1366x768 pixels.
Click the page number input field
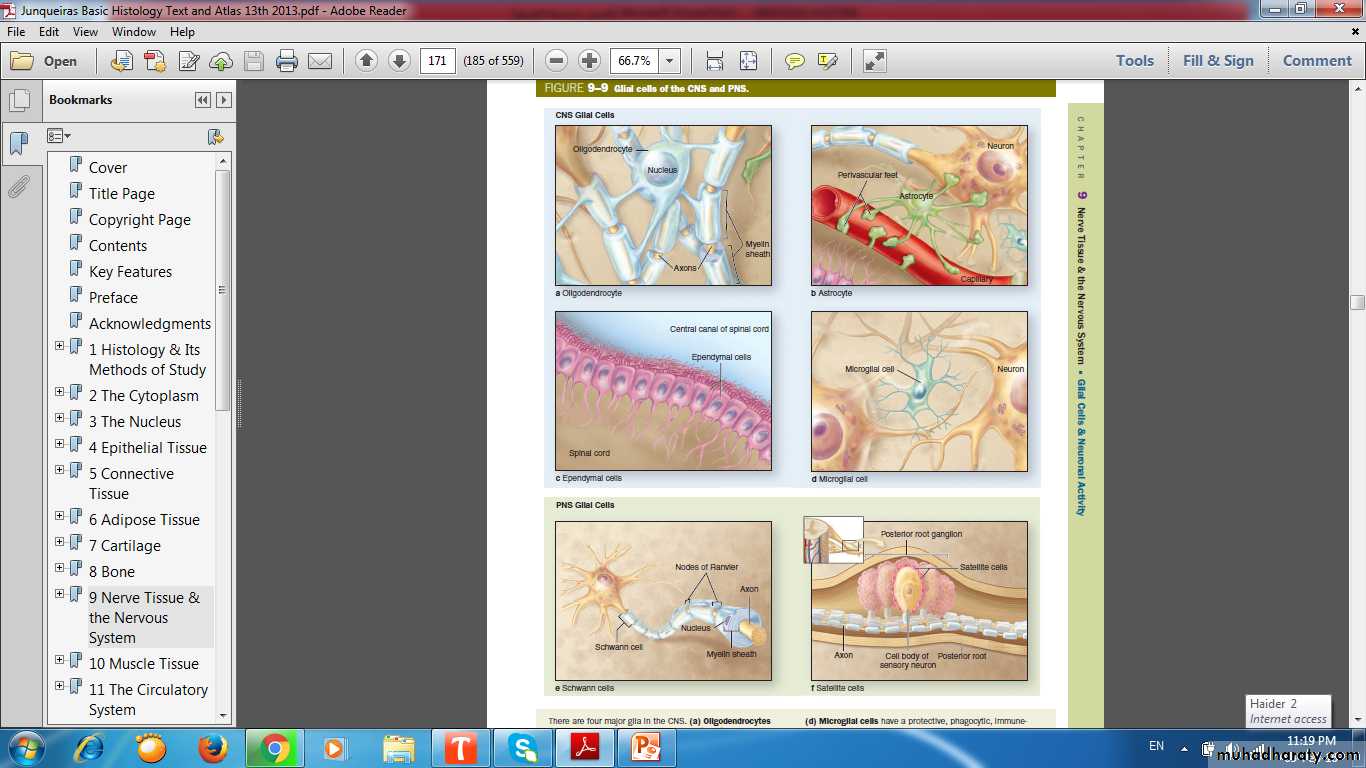tap(436, 61)
